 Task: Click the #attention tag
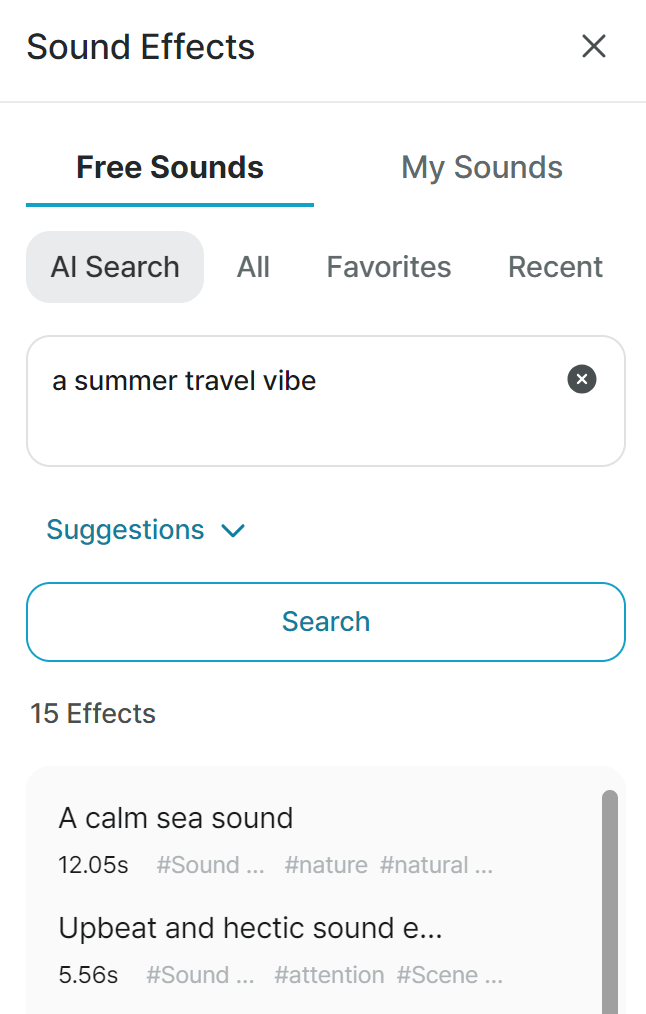pyautogui.click(x=329, y=975)
